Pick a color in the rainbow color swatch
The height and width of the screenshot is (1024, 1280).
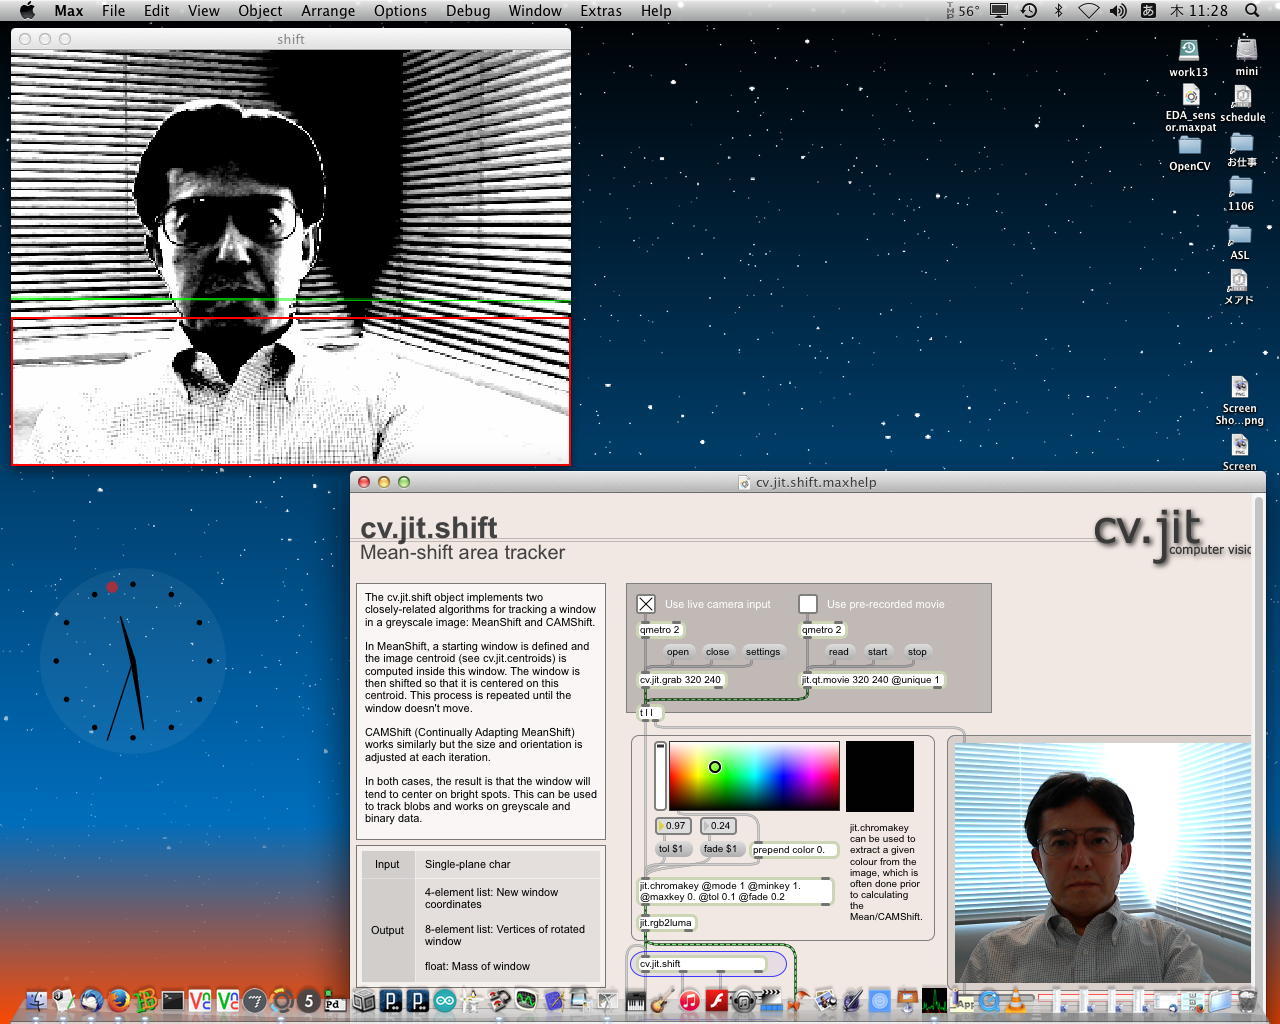point(754,776)
